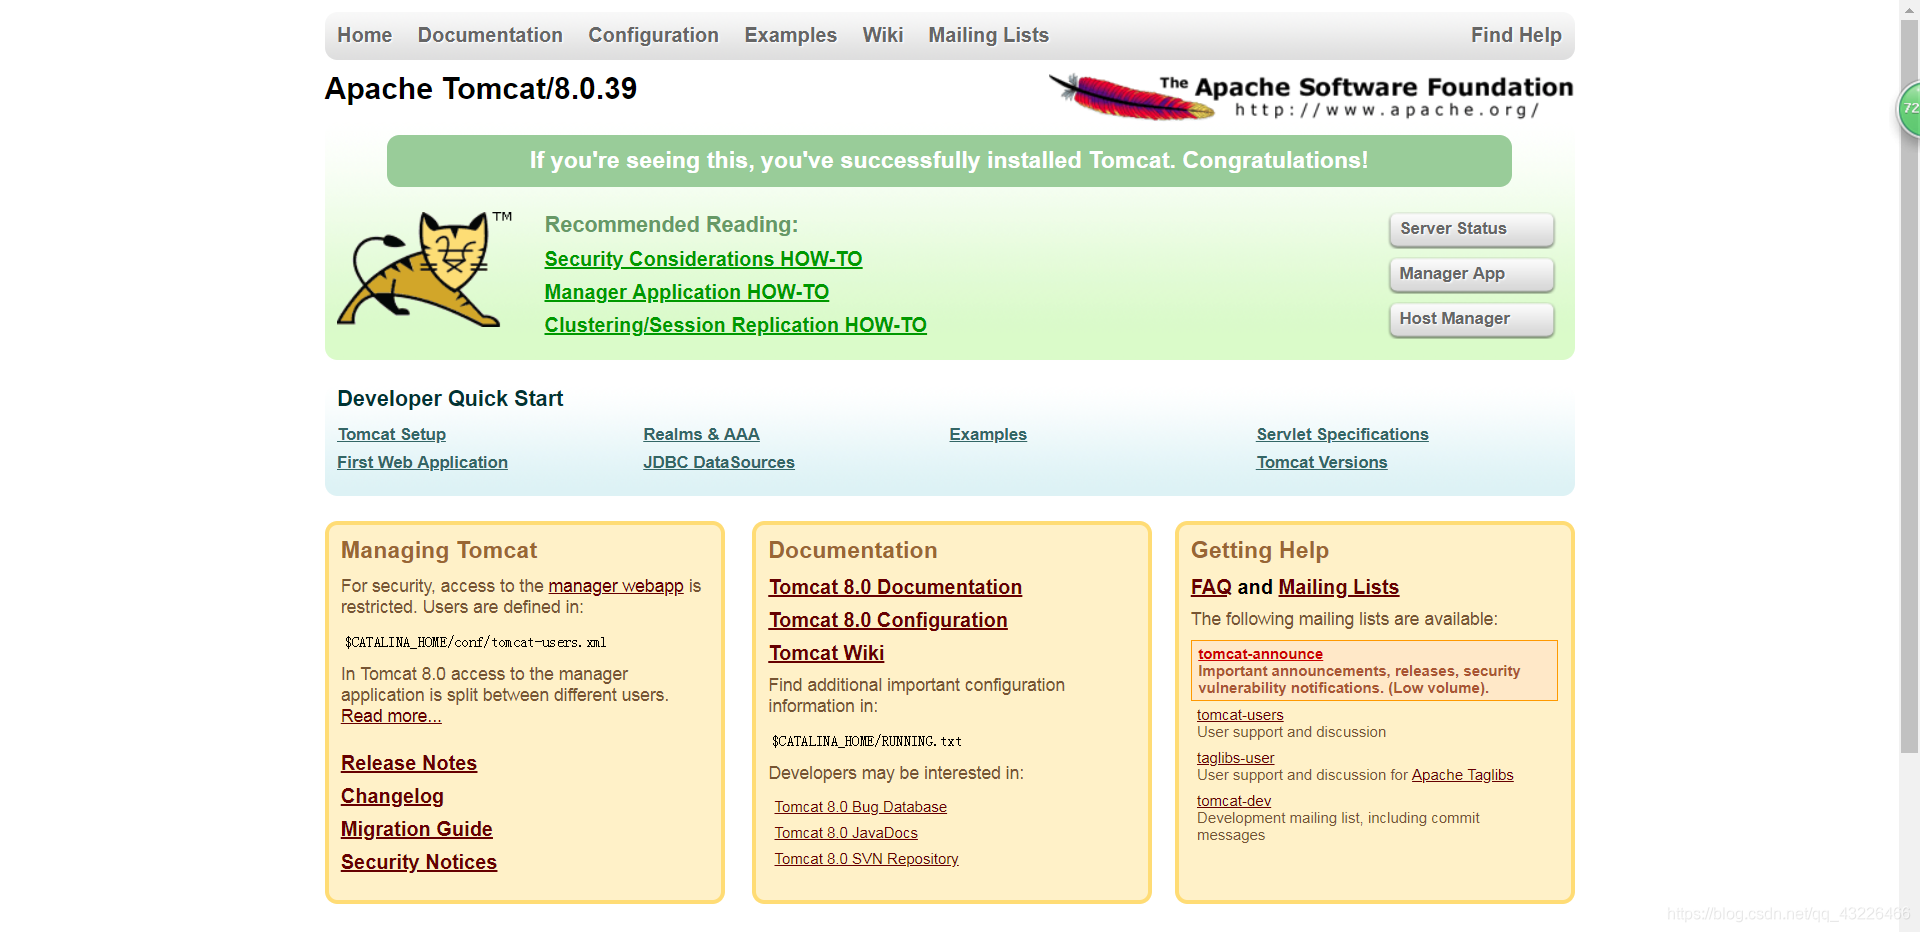This screenshot has height=932, width=1920.
Task: Click the Server Status button
Action: pyautogui.click(x=1471, y=229)
